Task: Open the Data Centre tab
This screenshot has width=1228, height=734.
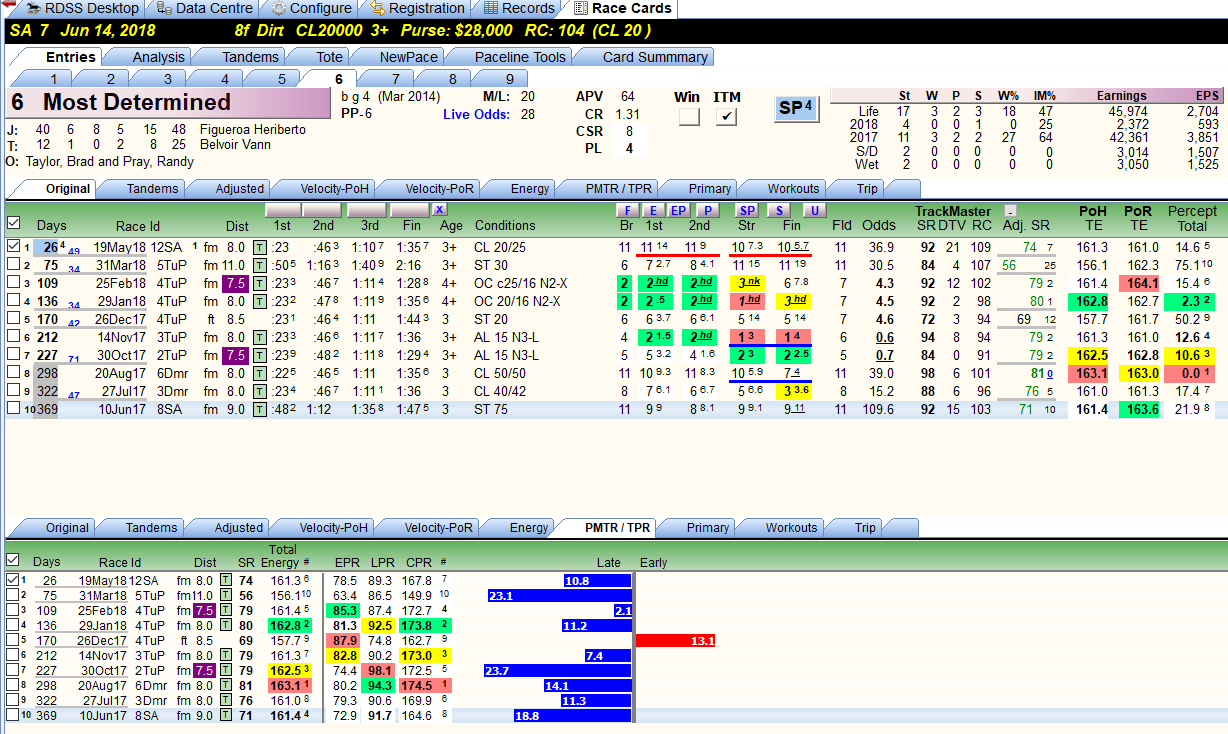Action: (x=205, y=8)
